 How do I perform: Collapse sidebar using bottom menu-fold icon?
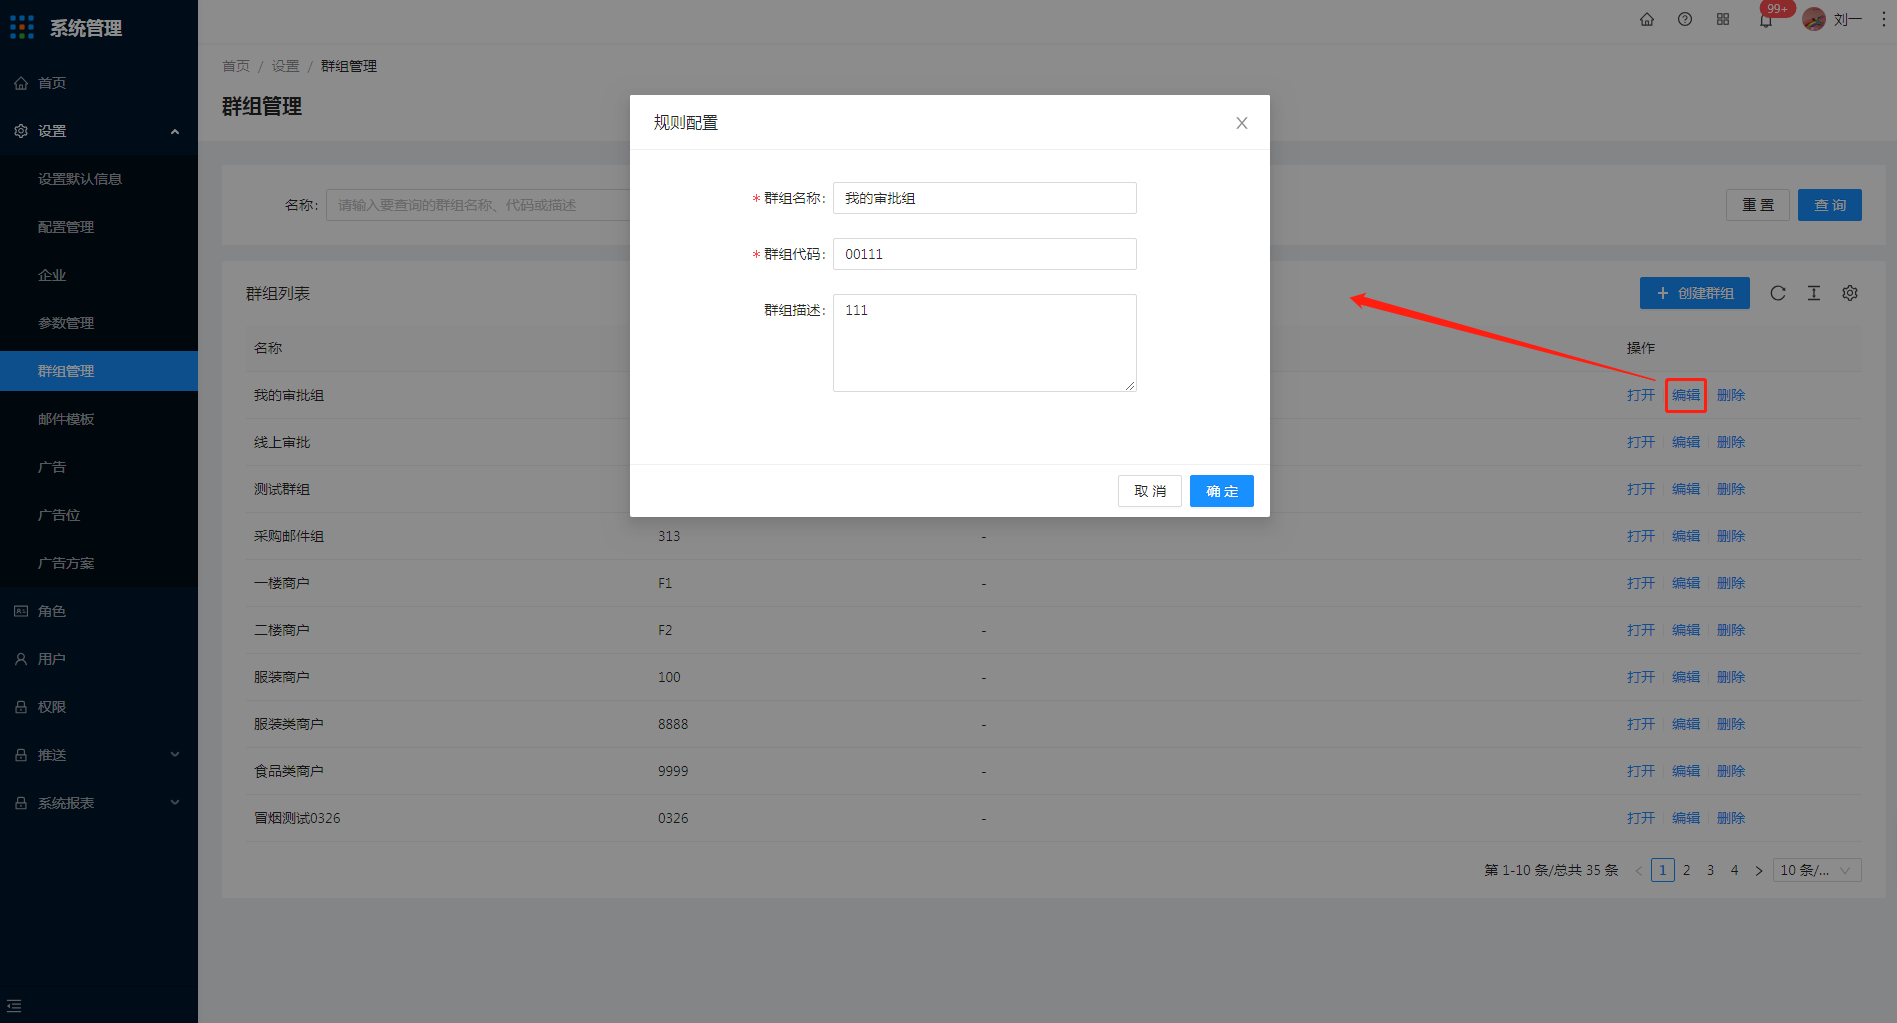(x=14, y=1006)
